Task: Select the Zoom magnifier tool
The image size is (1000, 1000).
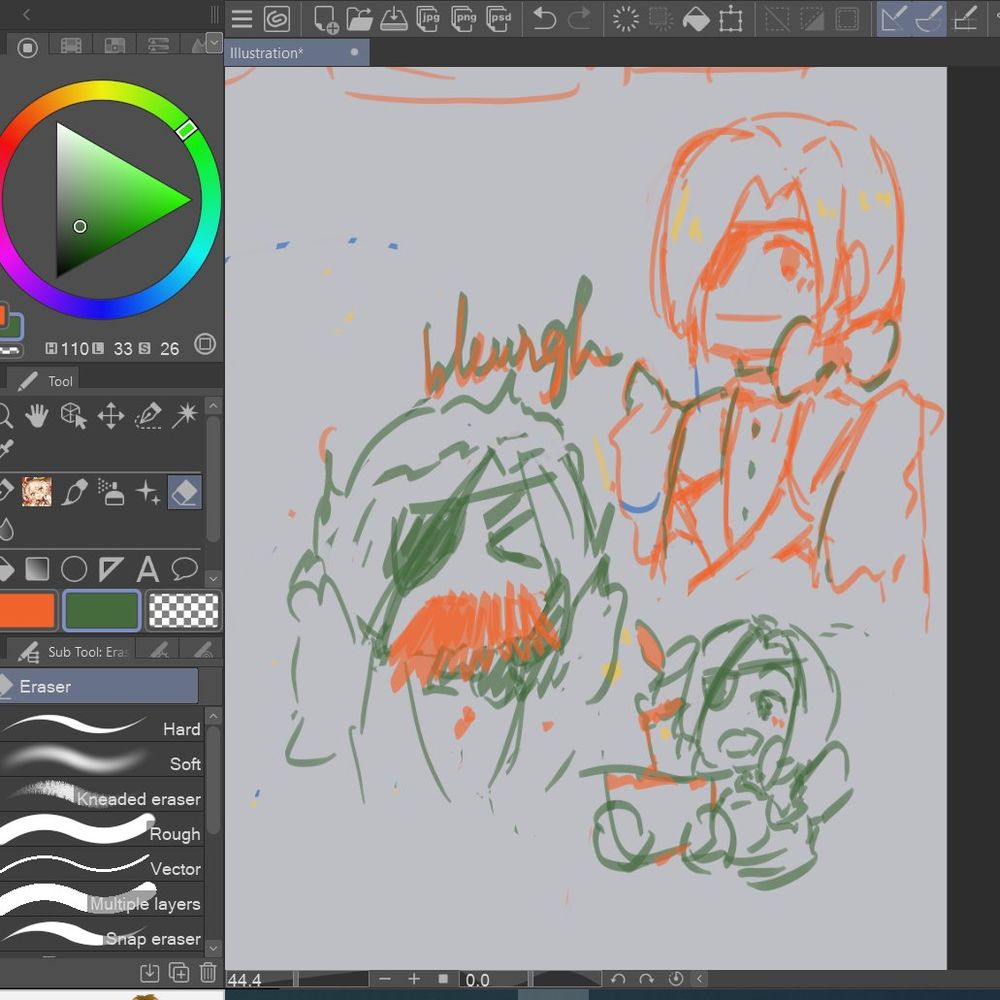Action: [x=8, y=416]
